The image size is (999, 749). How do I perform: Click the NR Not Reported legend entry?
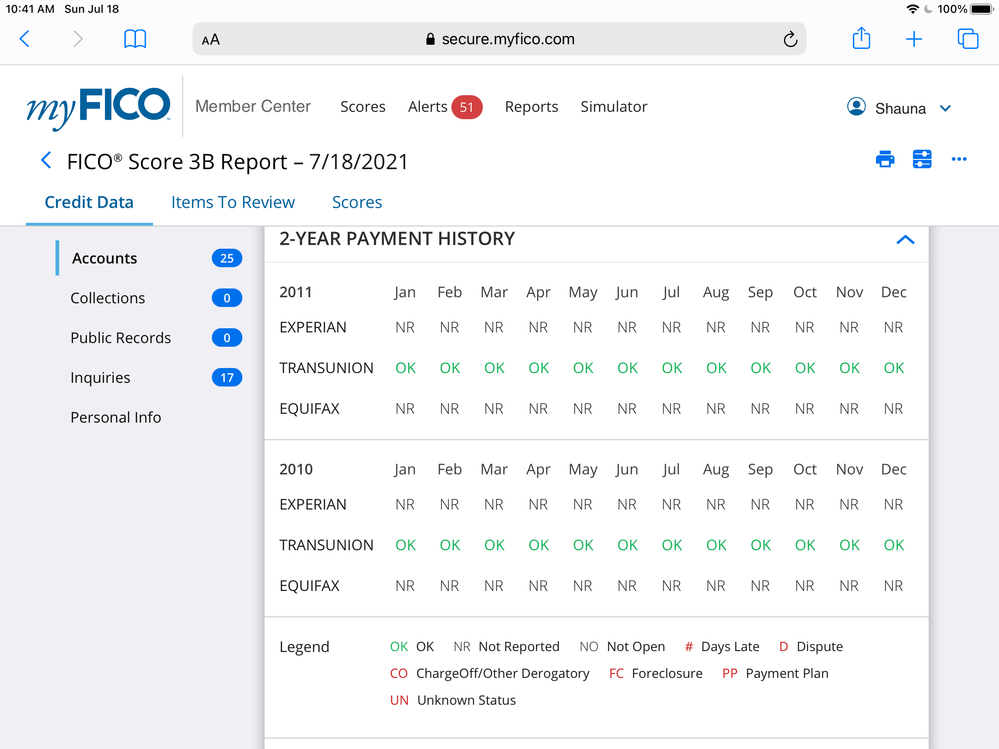pyautogui.click(x=507, y=646)
